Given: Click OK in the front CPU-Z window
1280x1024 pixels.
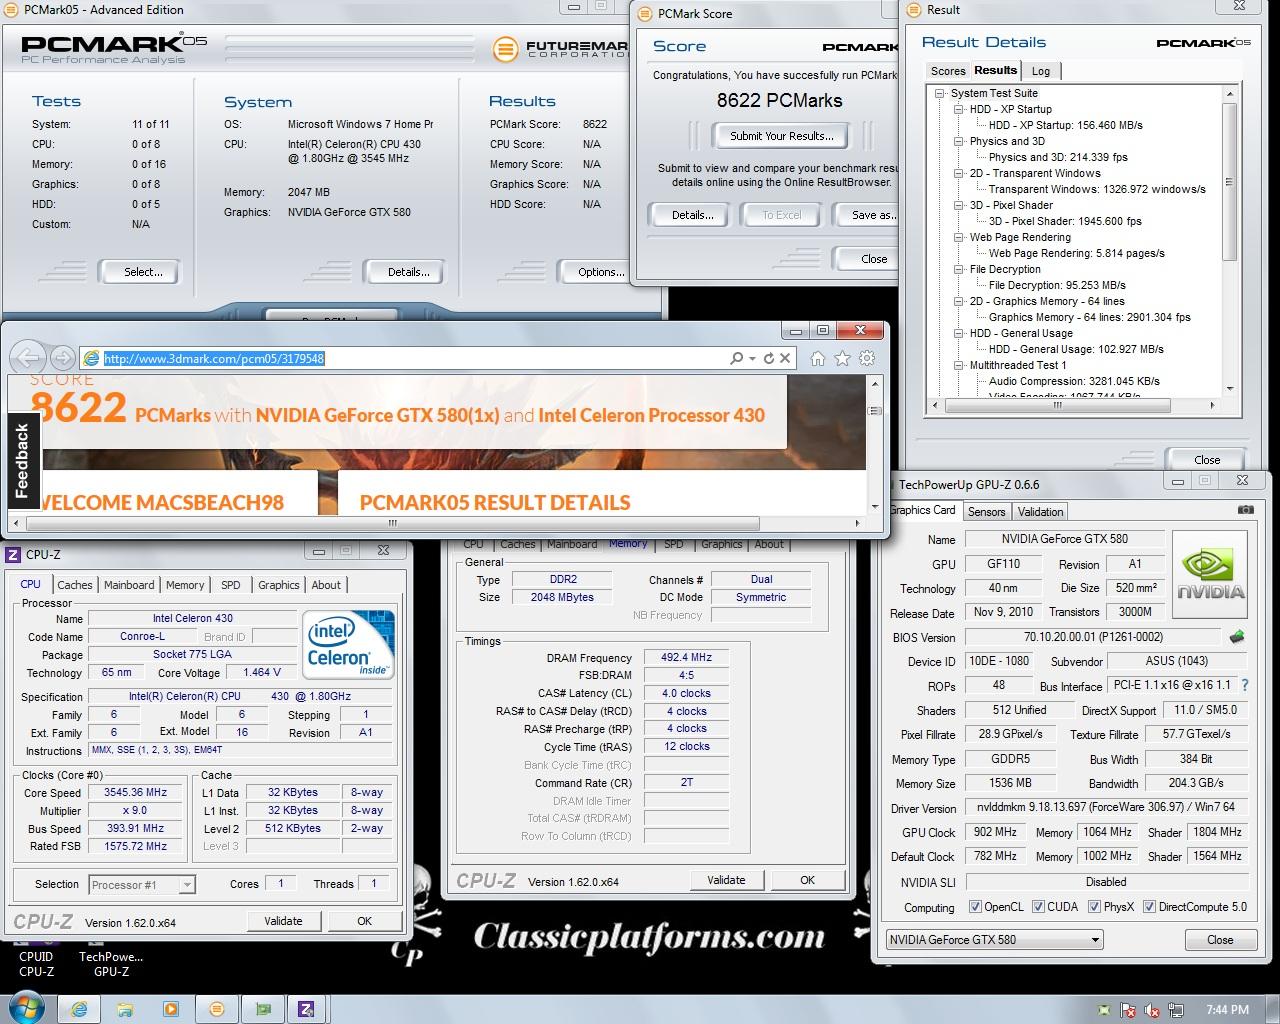Looking at the screenshot, I should click(365, 921).
